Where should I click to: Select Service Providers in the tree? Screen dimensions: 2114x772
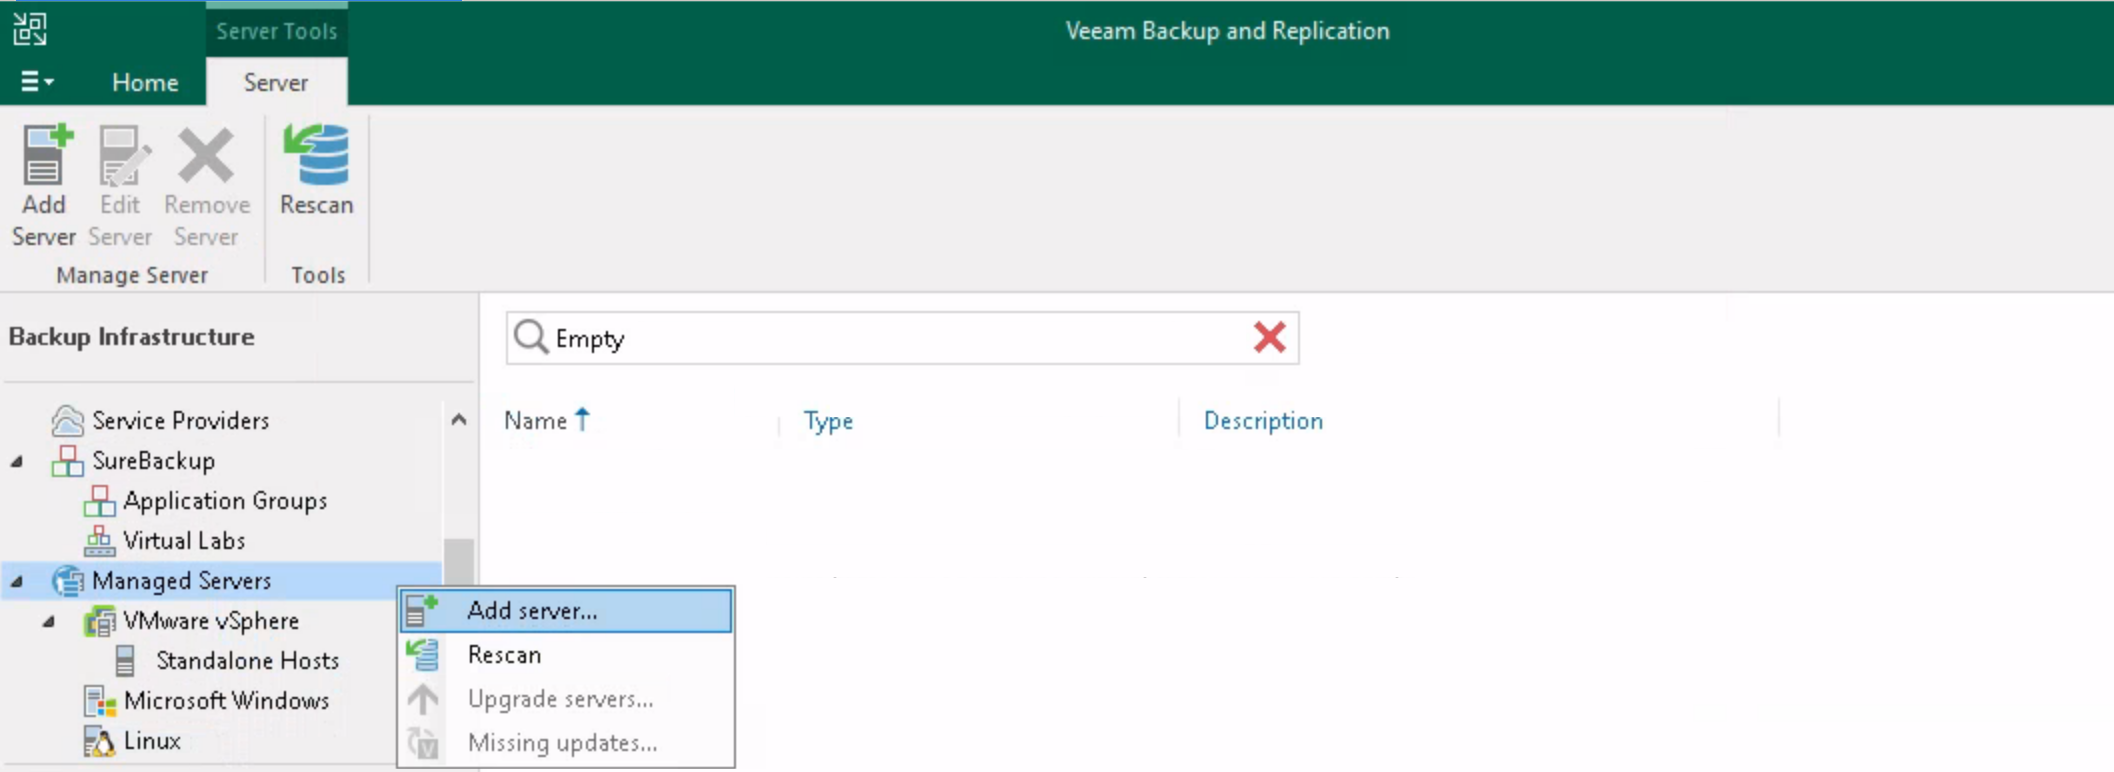pyautogui.click(x=181, y=421)
